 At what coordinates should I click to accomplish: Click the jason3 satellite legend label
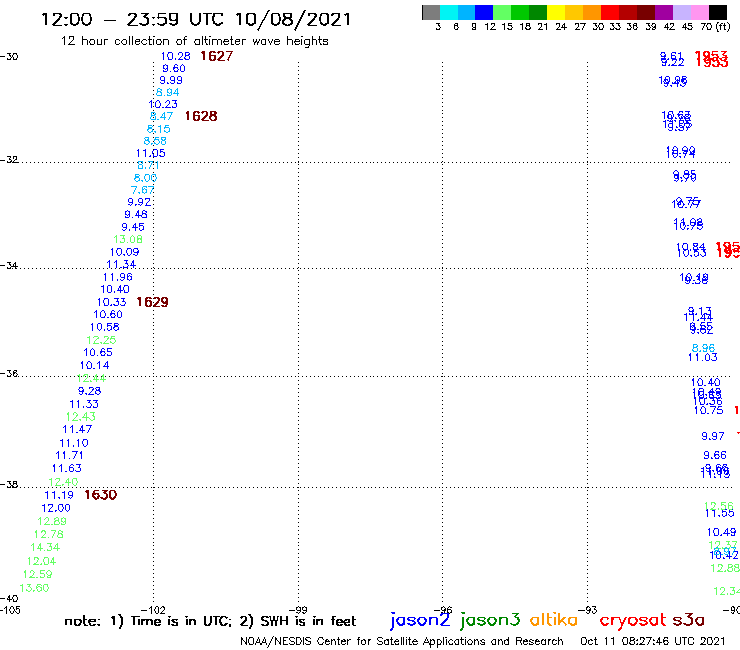click(x=490, y=620)
